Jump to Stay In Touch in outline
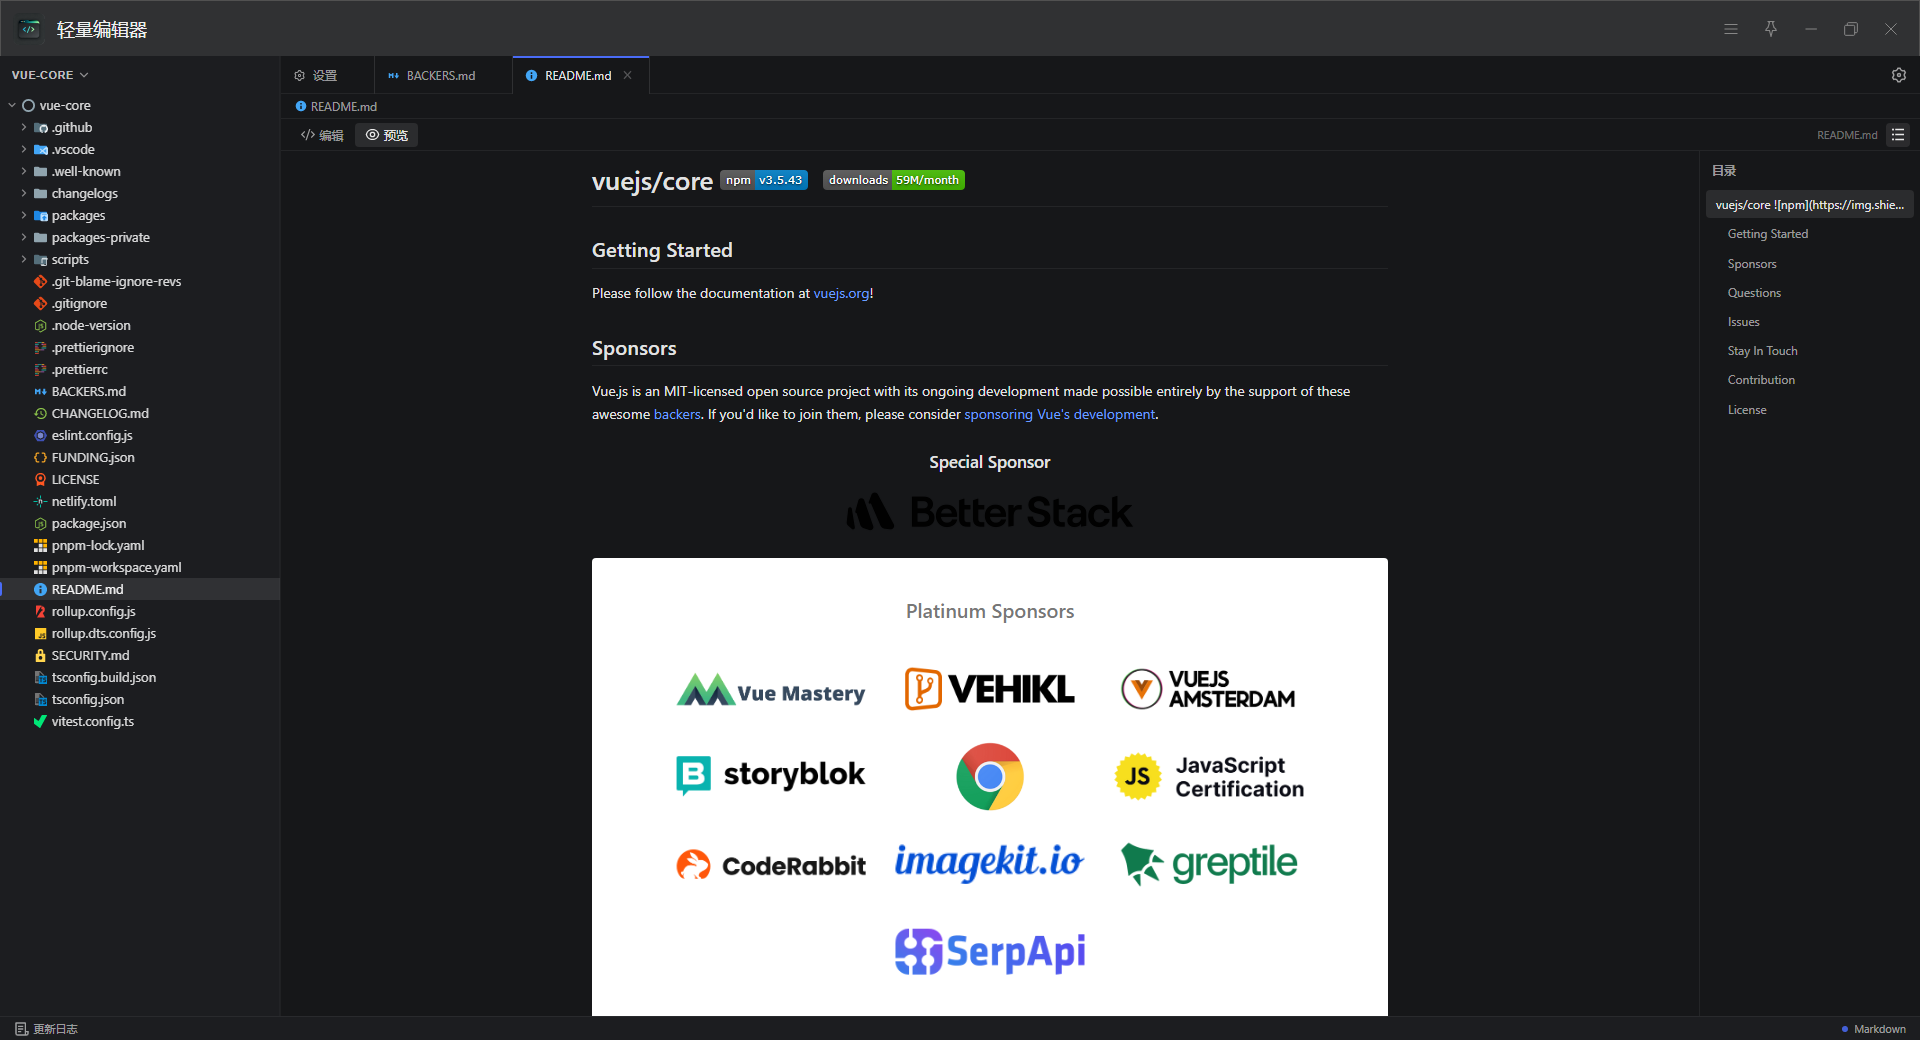 coord(1762,351)
